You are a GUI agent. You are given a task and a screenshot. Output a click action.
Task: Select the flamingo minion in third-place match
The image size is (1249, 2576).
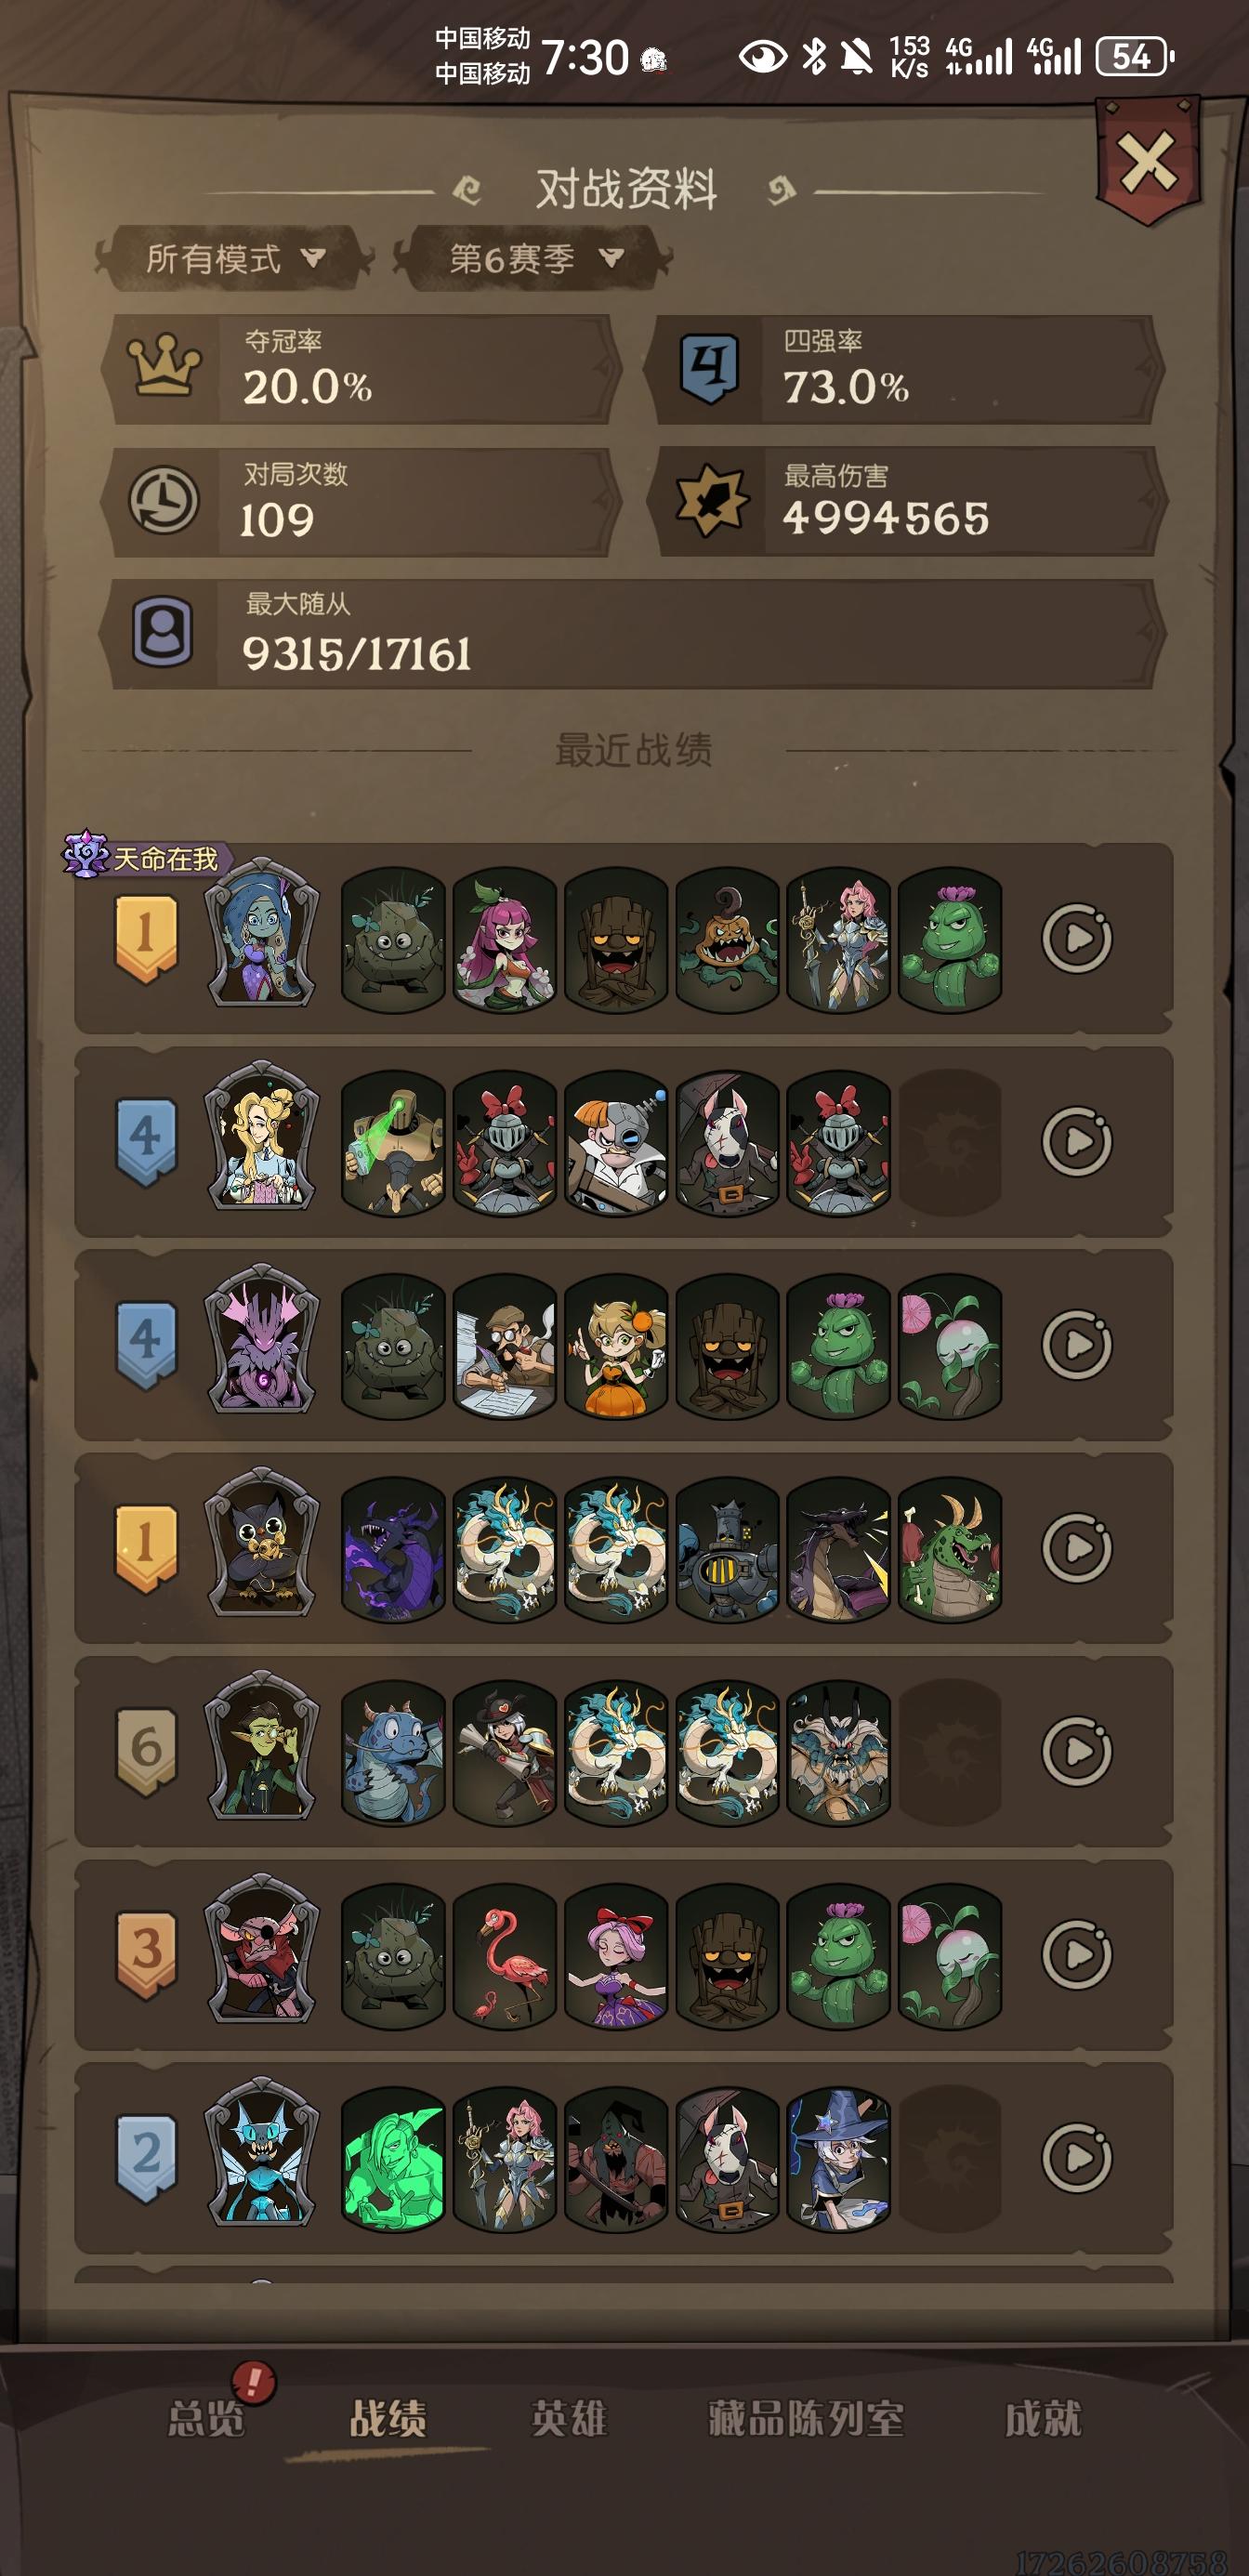tap(504, 1956)
